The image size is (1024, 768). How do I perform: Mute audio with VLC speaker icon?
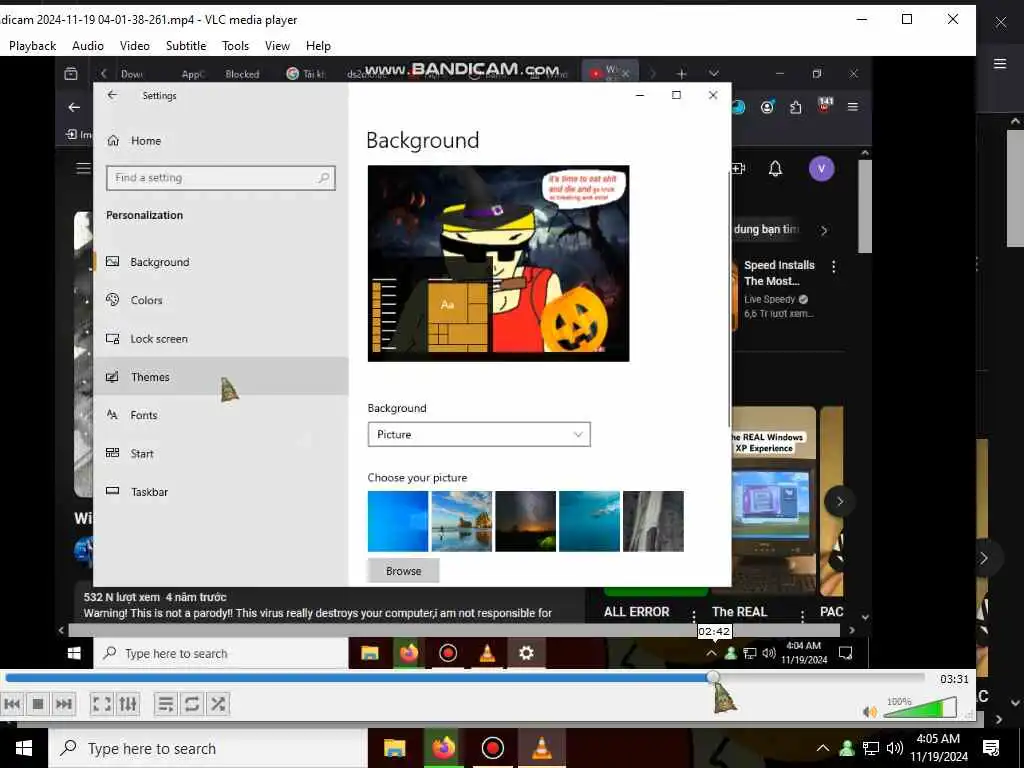point(870,712)
